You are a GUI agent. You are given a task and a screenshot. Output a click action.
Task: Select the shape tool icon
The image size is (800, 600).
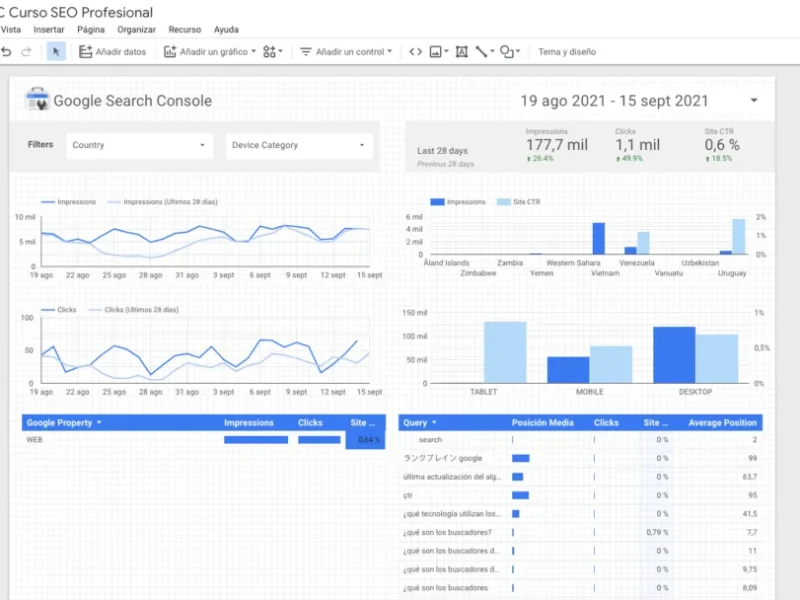(x=506, y=52)
